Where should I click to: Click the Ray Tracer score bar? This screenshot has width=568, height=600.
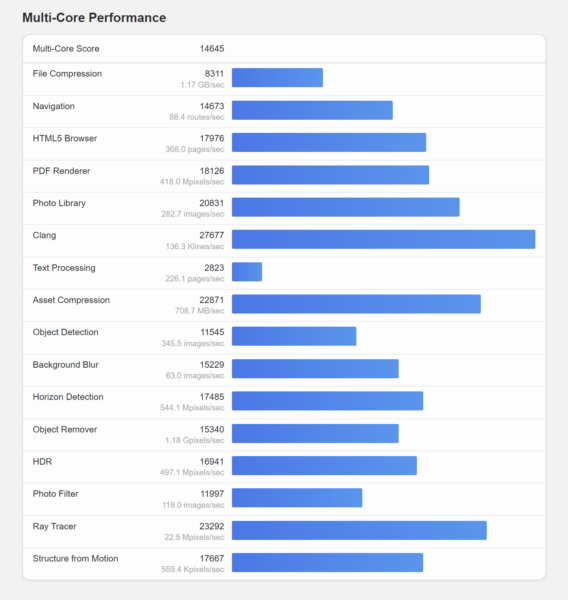coord(359,530)
